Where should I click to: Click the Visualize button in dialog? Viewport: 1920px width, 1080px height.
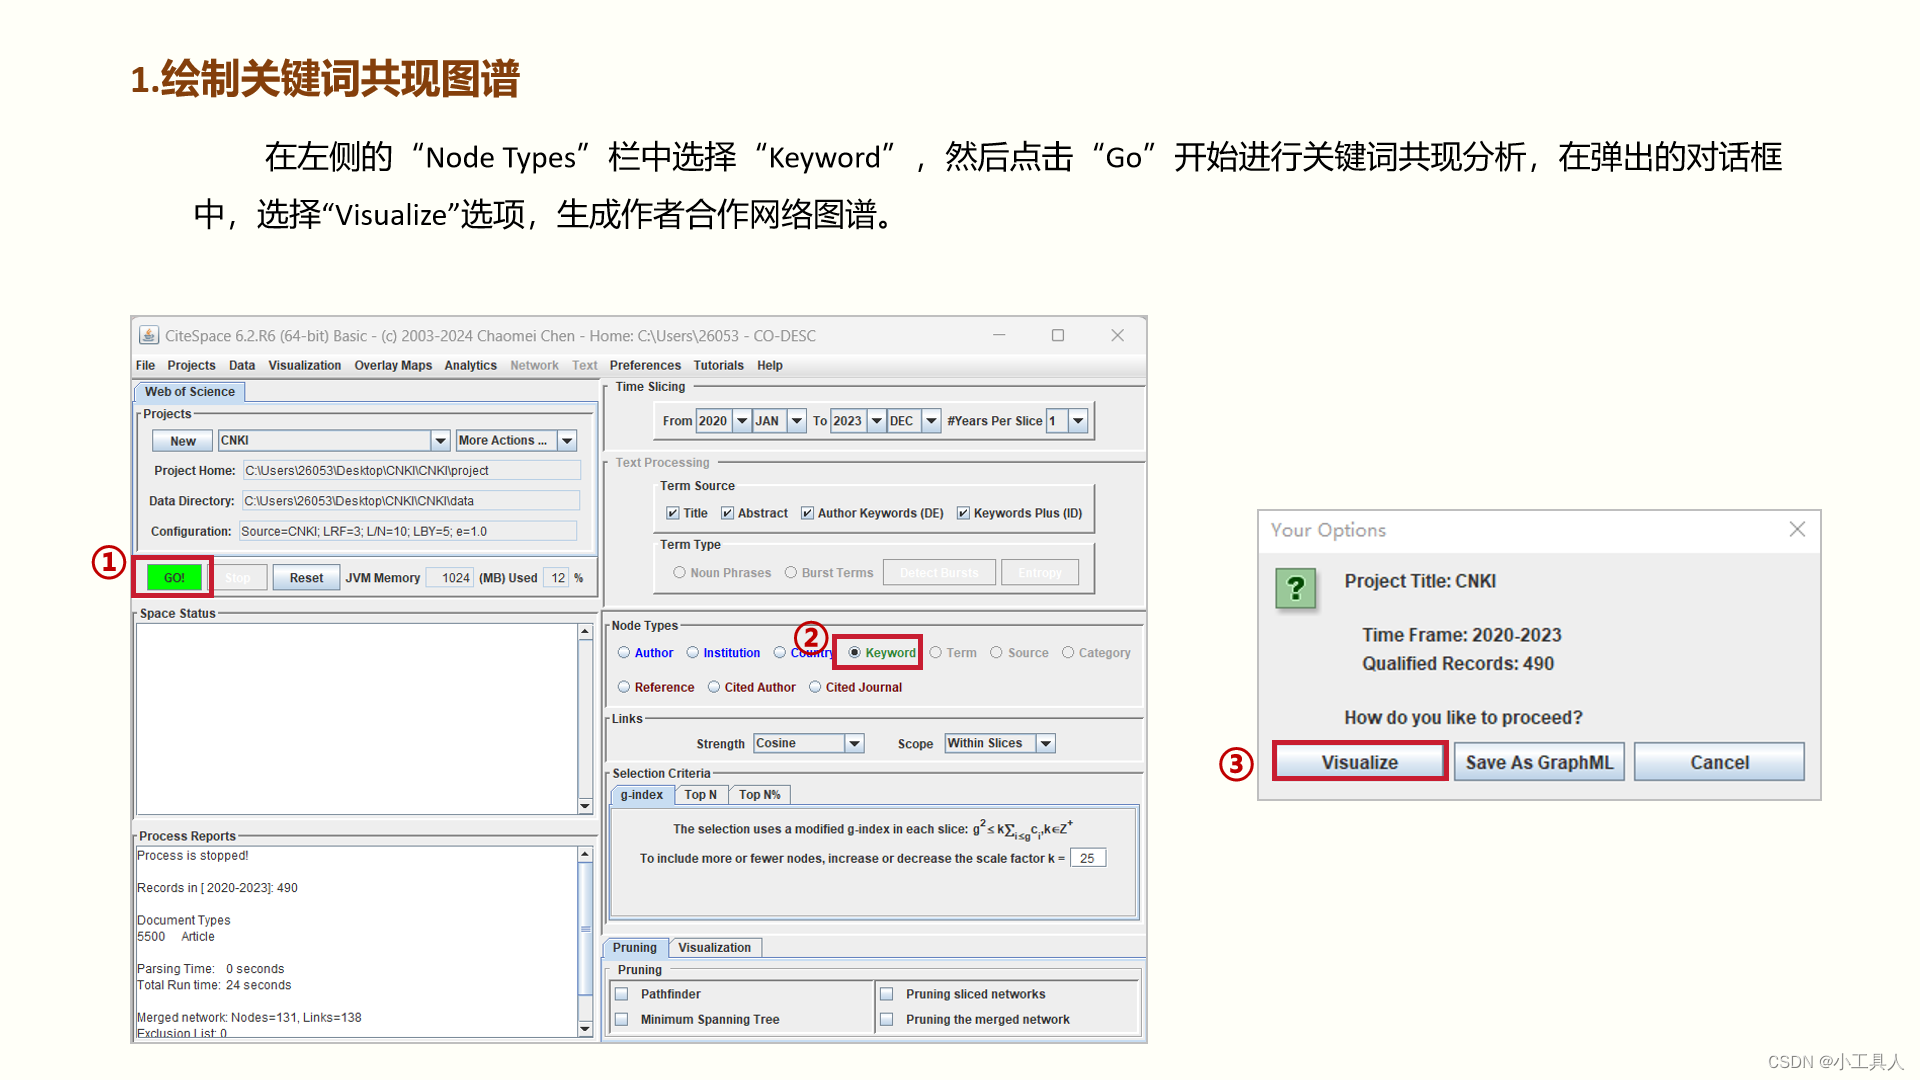click(x=1359, y=762)
